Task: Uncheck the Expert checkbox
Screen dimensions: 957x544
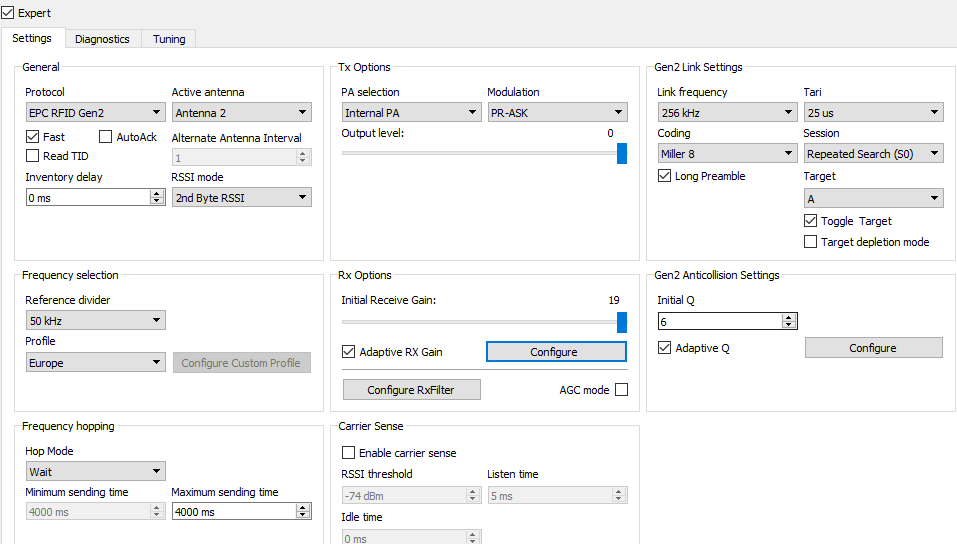Action: [7, 13]
